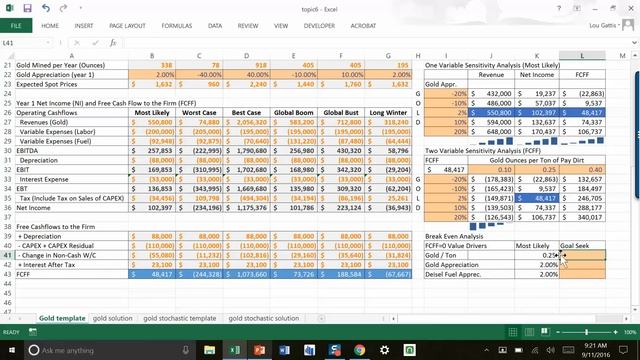Viewport: 640px width, 360px height.
Task: Switch to Normal view icon
Action: pyautogui.click(x=513, y=332)
